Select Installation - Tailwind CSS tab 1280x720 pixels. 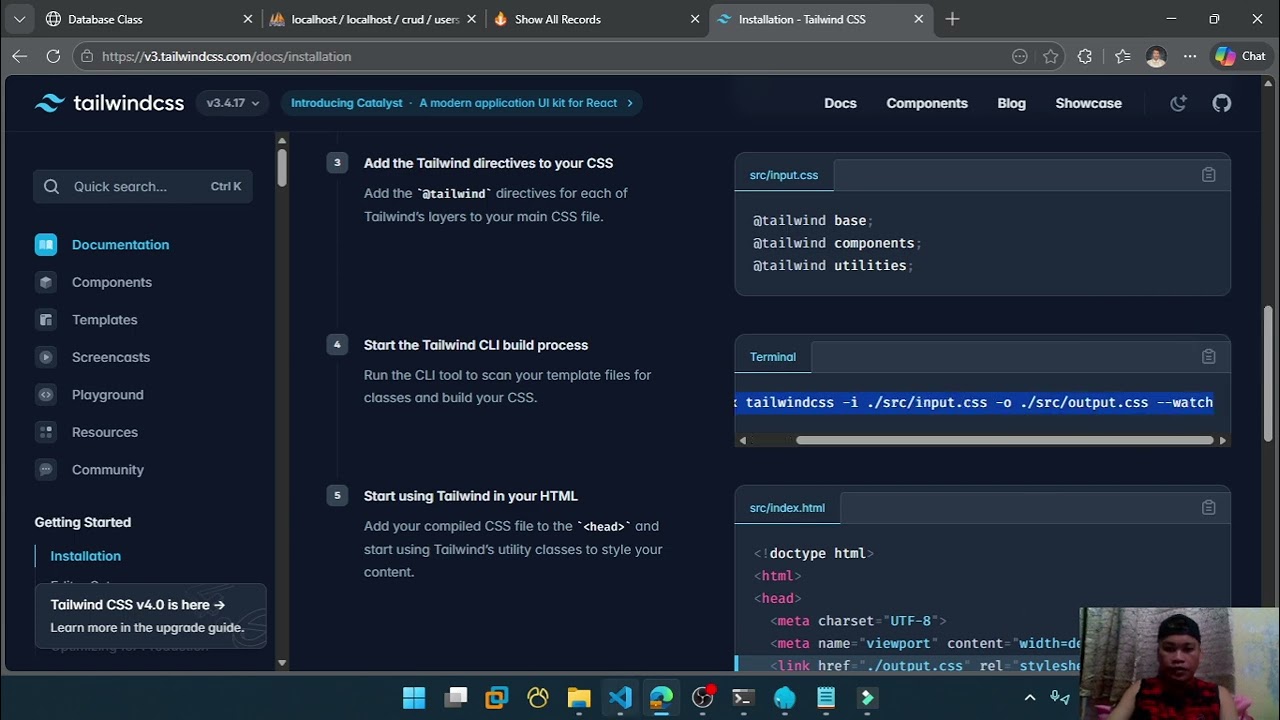click(x=820, y=19)
